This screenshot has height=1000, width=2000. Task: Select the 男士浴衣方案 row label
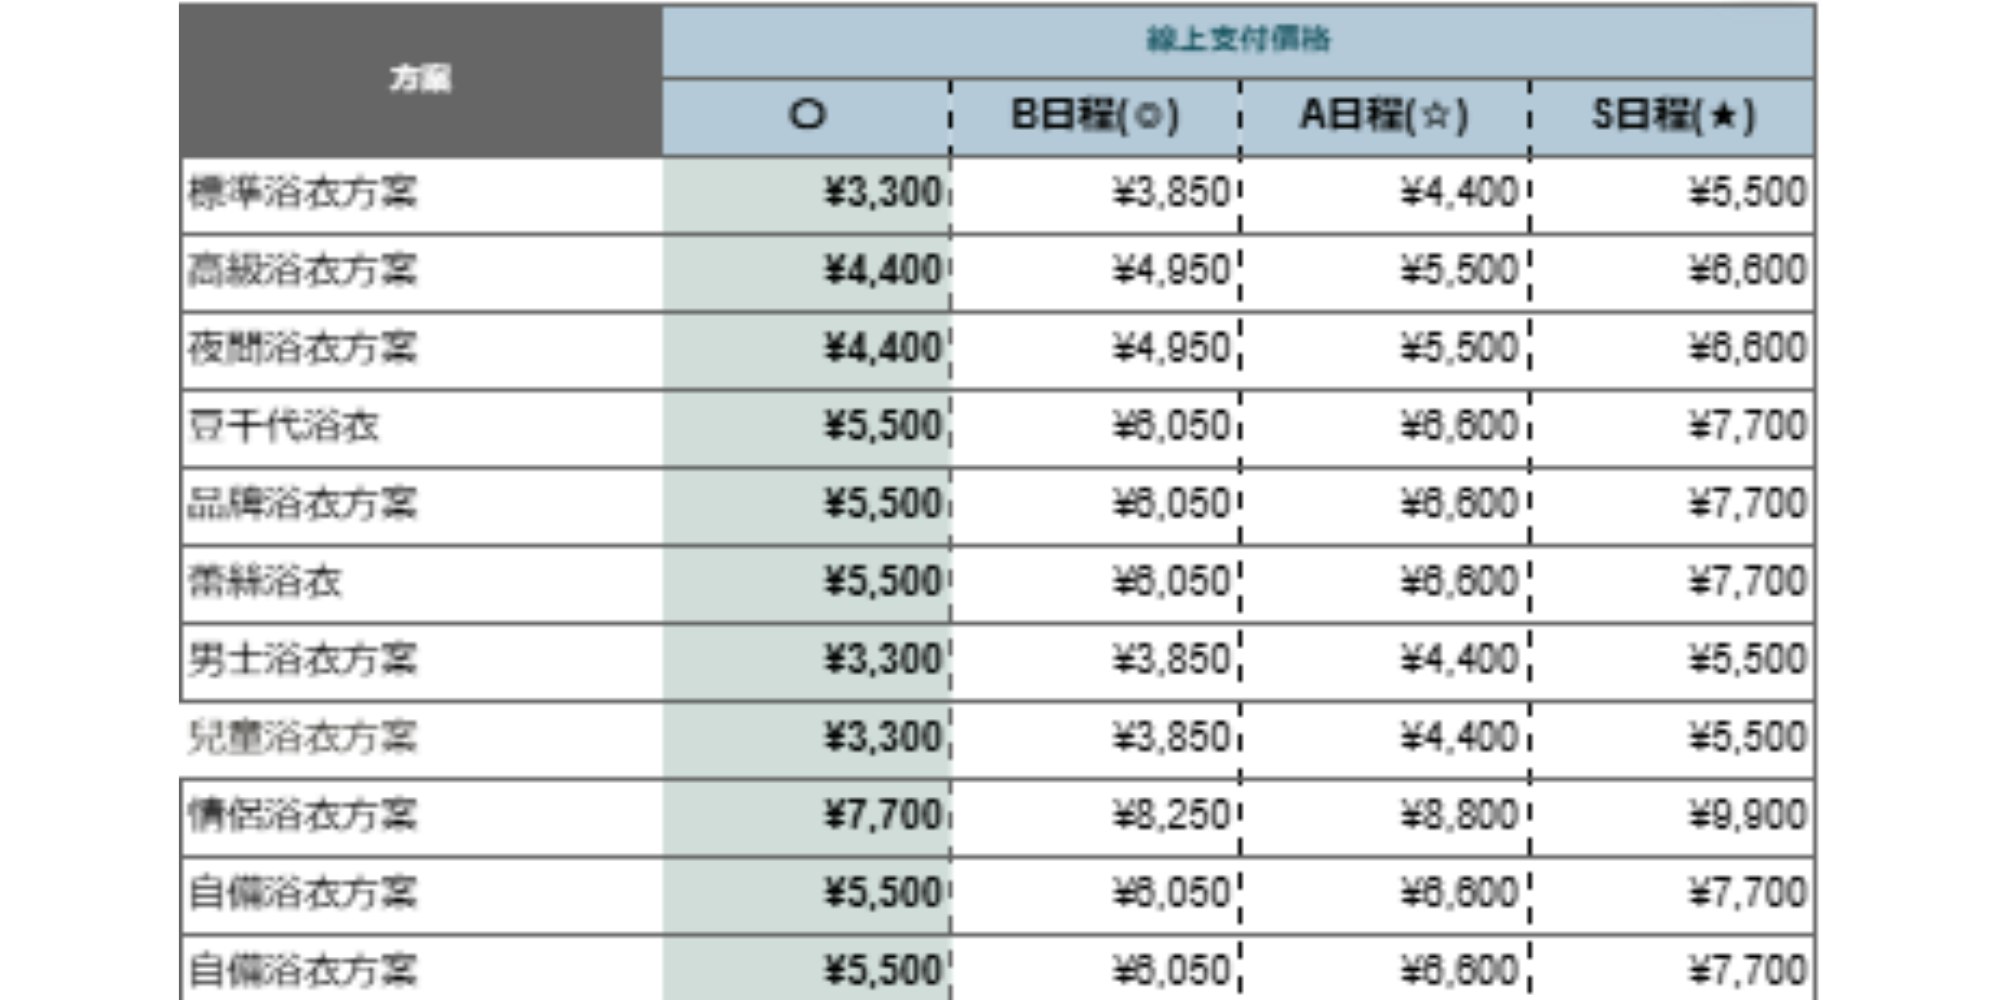302,660
